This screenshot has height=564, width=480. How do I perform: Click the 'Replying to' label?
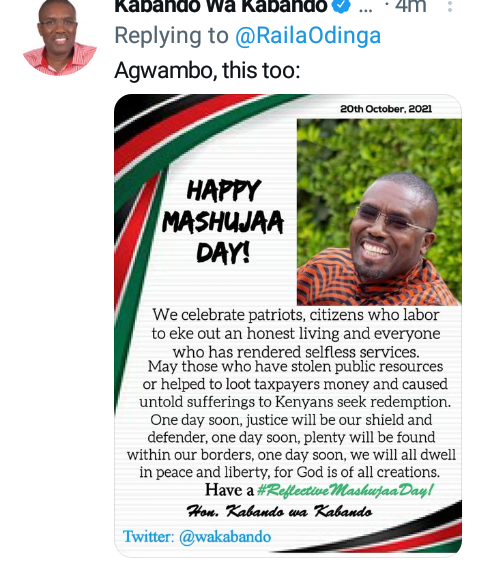(172, 36)
